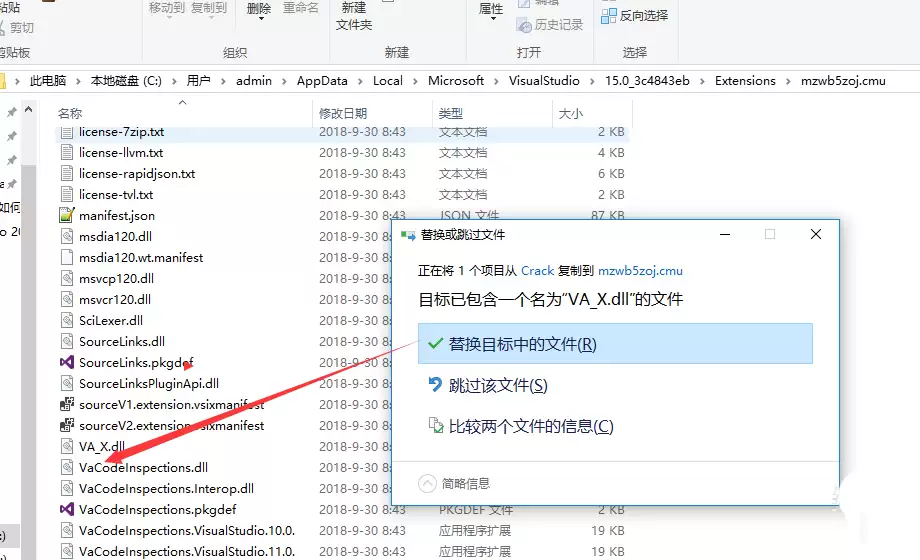This screenshot has height=560, width=920.
Task: Open the Crack source folder link
Action: pyautogui.click(x=537, y=270)
